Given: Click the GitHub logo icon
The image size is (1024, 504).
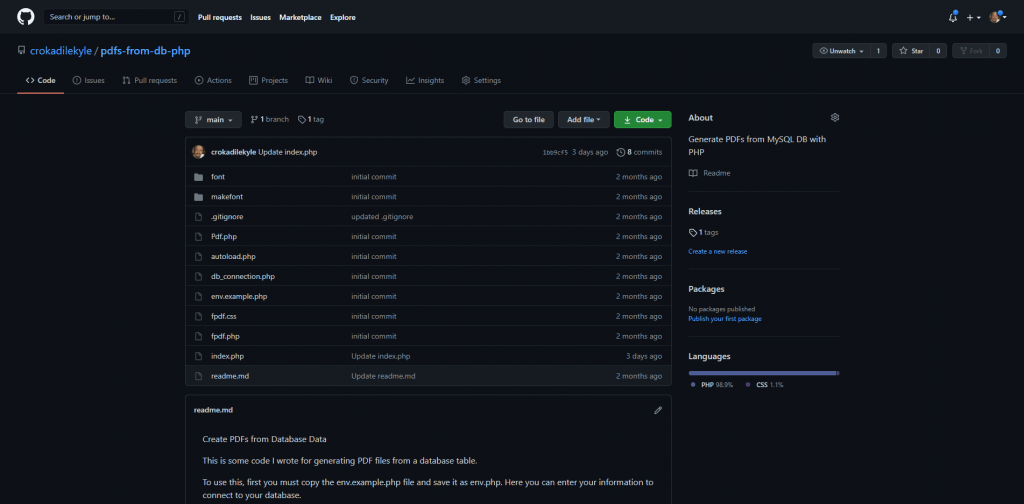Looking at the screenshot, I should pyautogui.click(x=26, y=17).
